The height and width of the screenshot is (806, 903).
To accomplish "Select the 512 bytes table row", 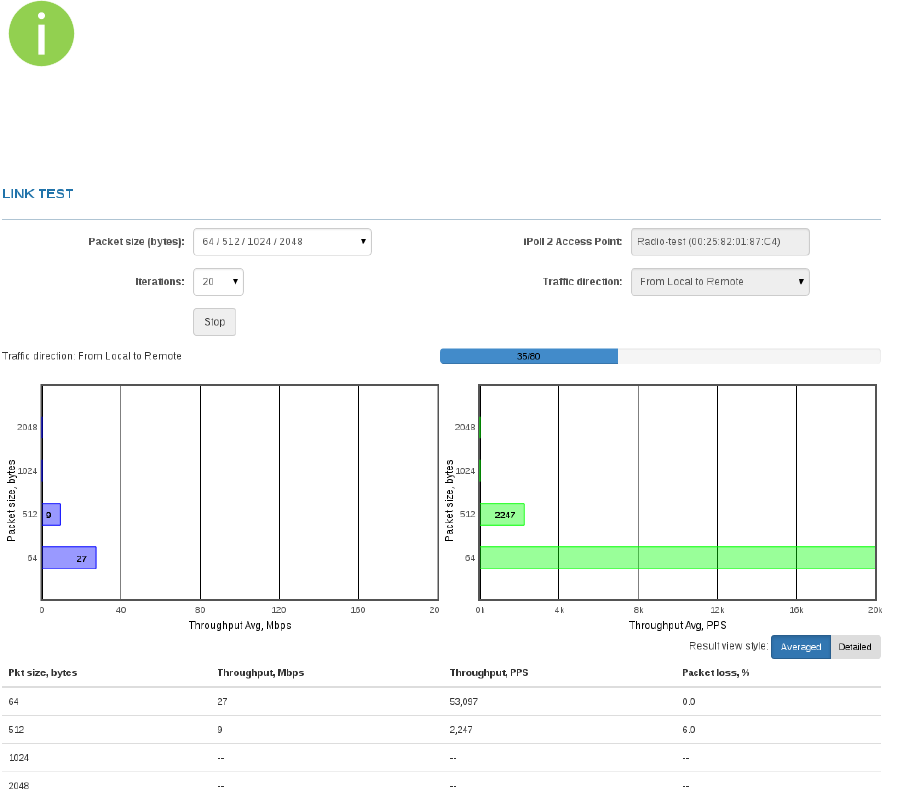I will click(x=441, y=729).
